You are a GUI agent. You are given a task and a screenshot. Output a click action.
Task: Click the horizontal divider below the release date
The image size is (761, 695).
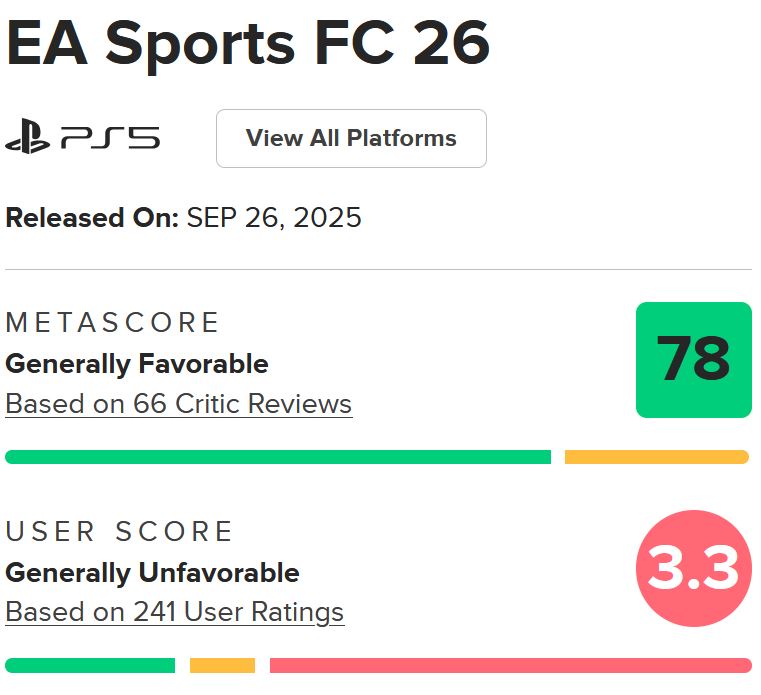pyautogui.click(x=378, y=269)
